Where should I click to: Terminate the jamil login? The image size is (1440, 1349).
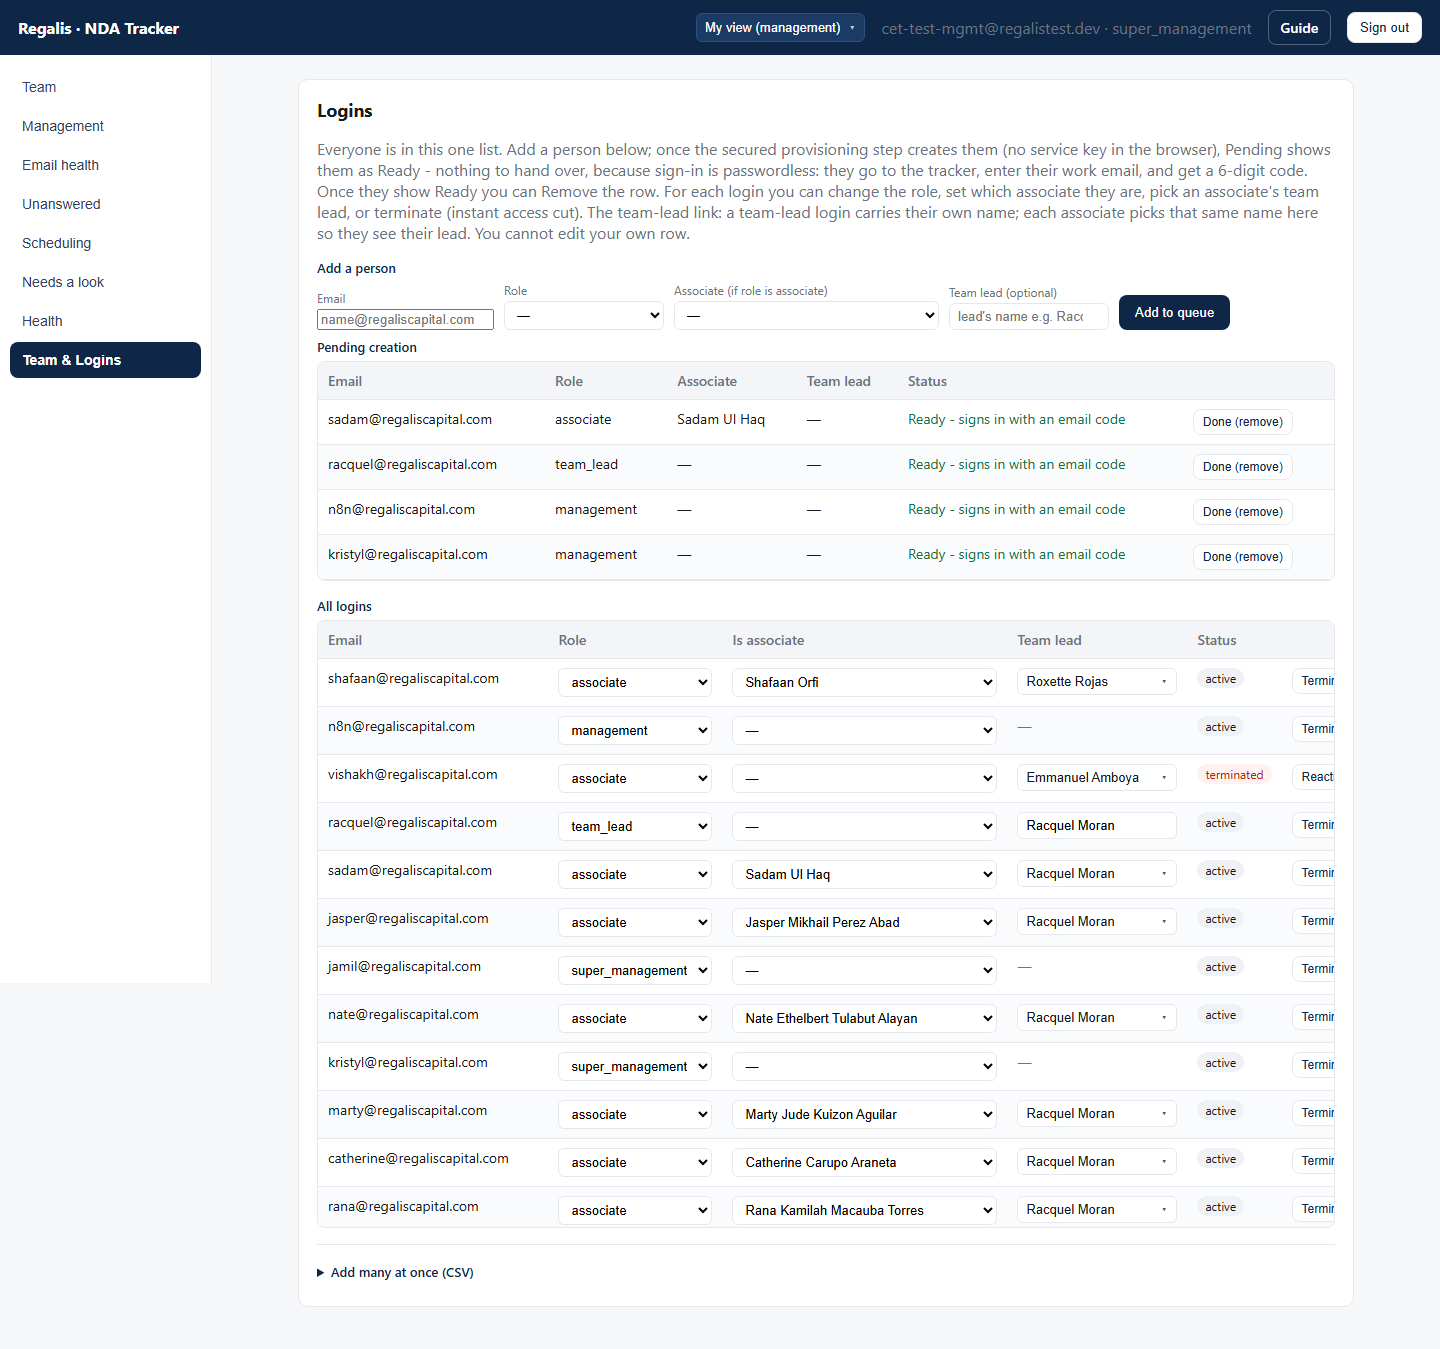point(1314,969)
